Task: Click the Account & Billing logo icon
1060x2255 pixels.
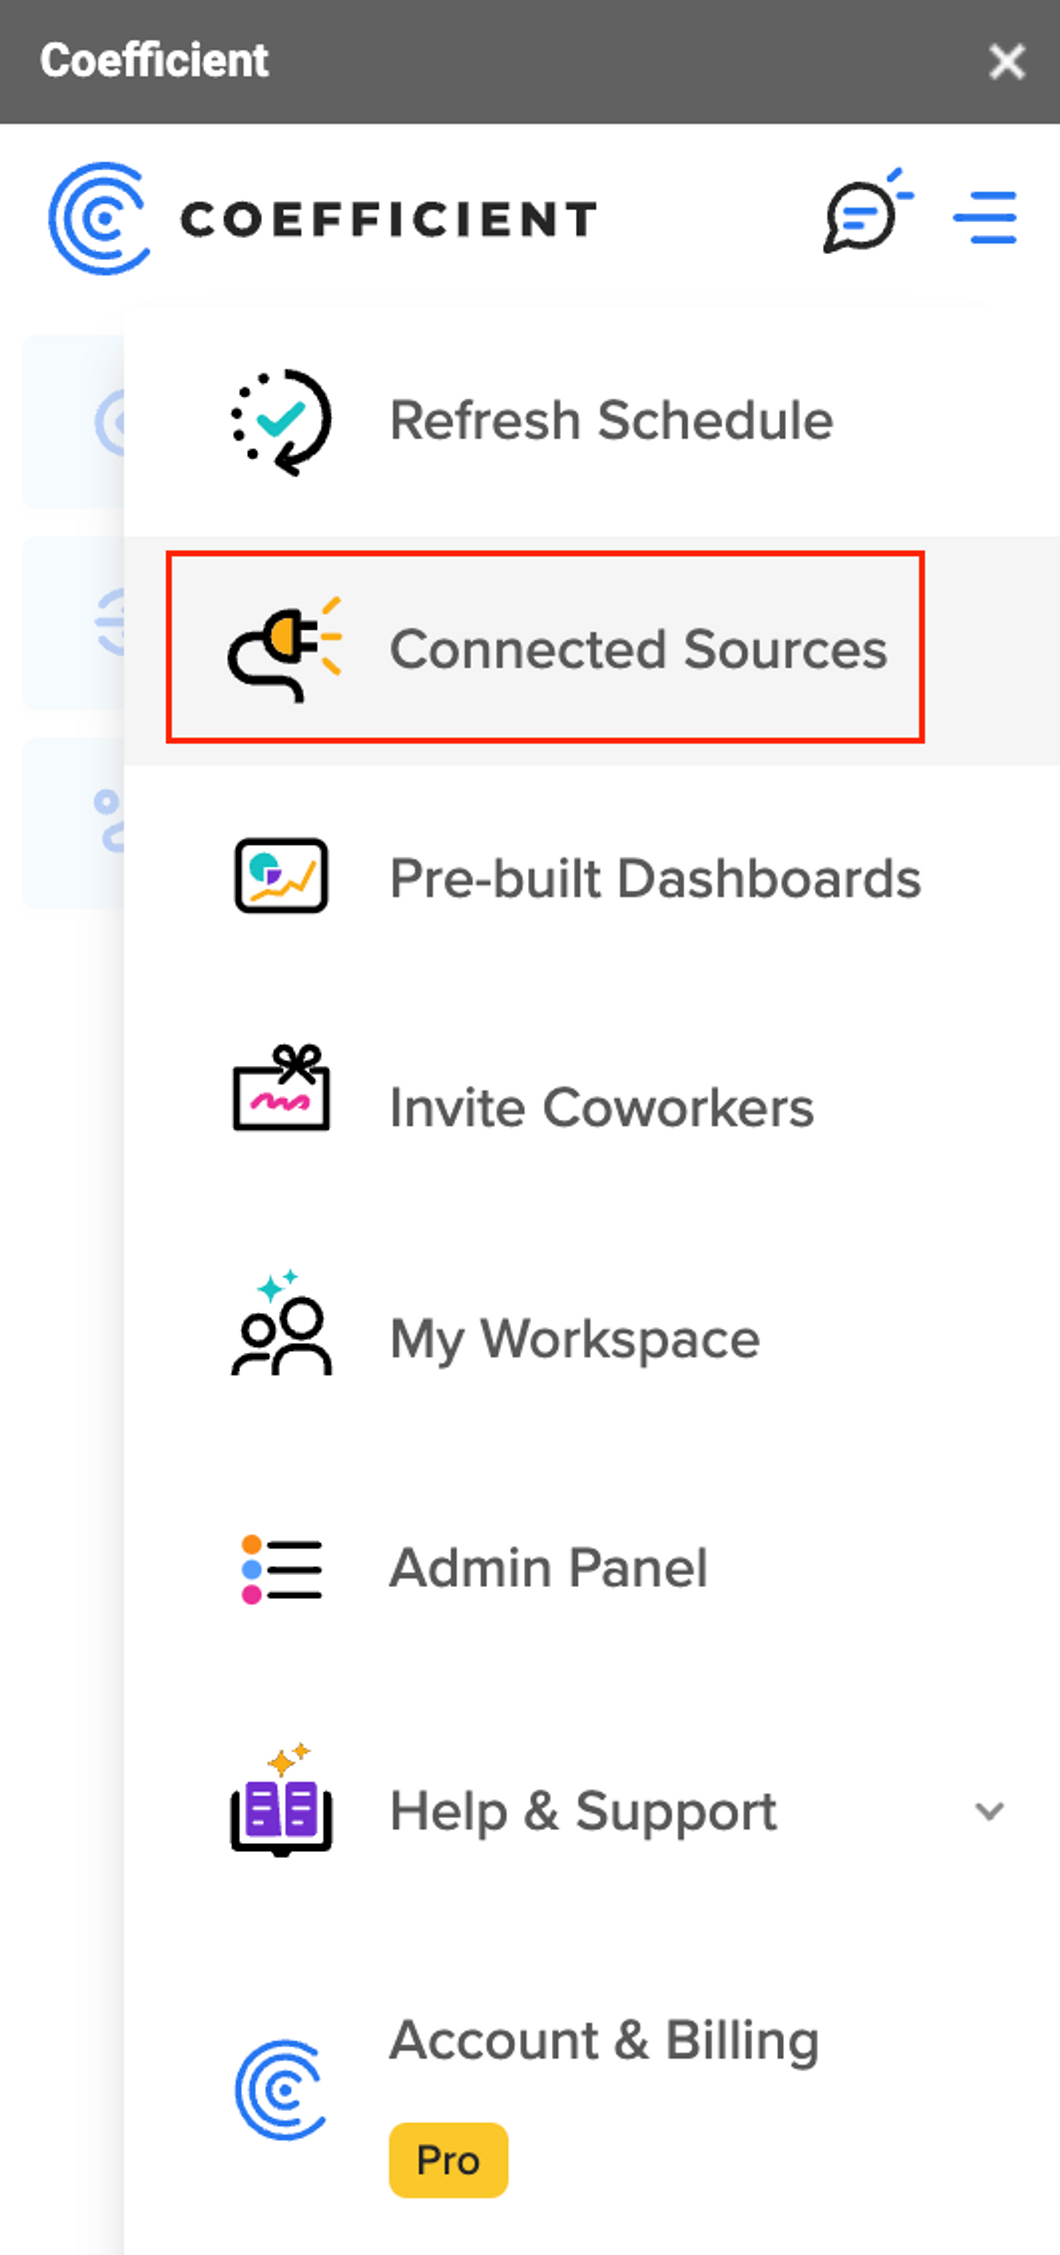Action: click(281, 2089)
